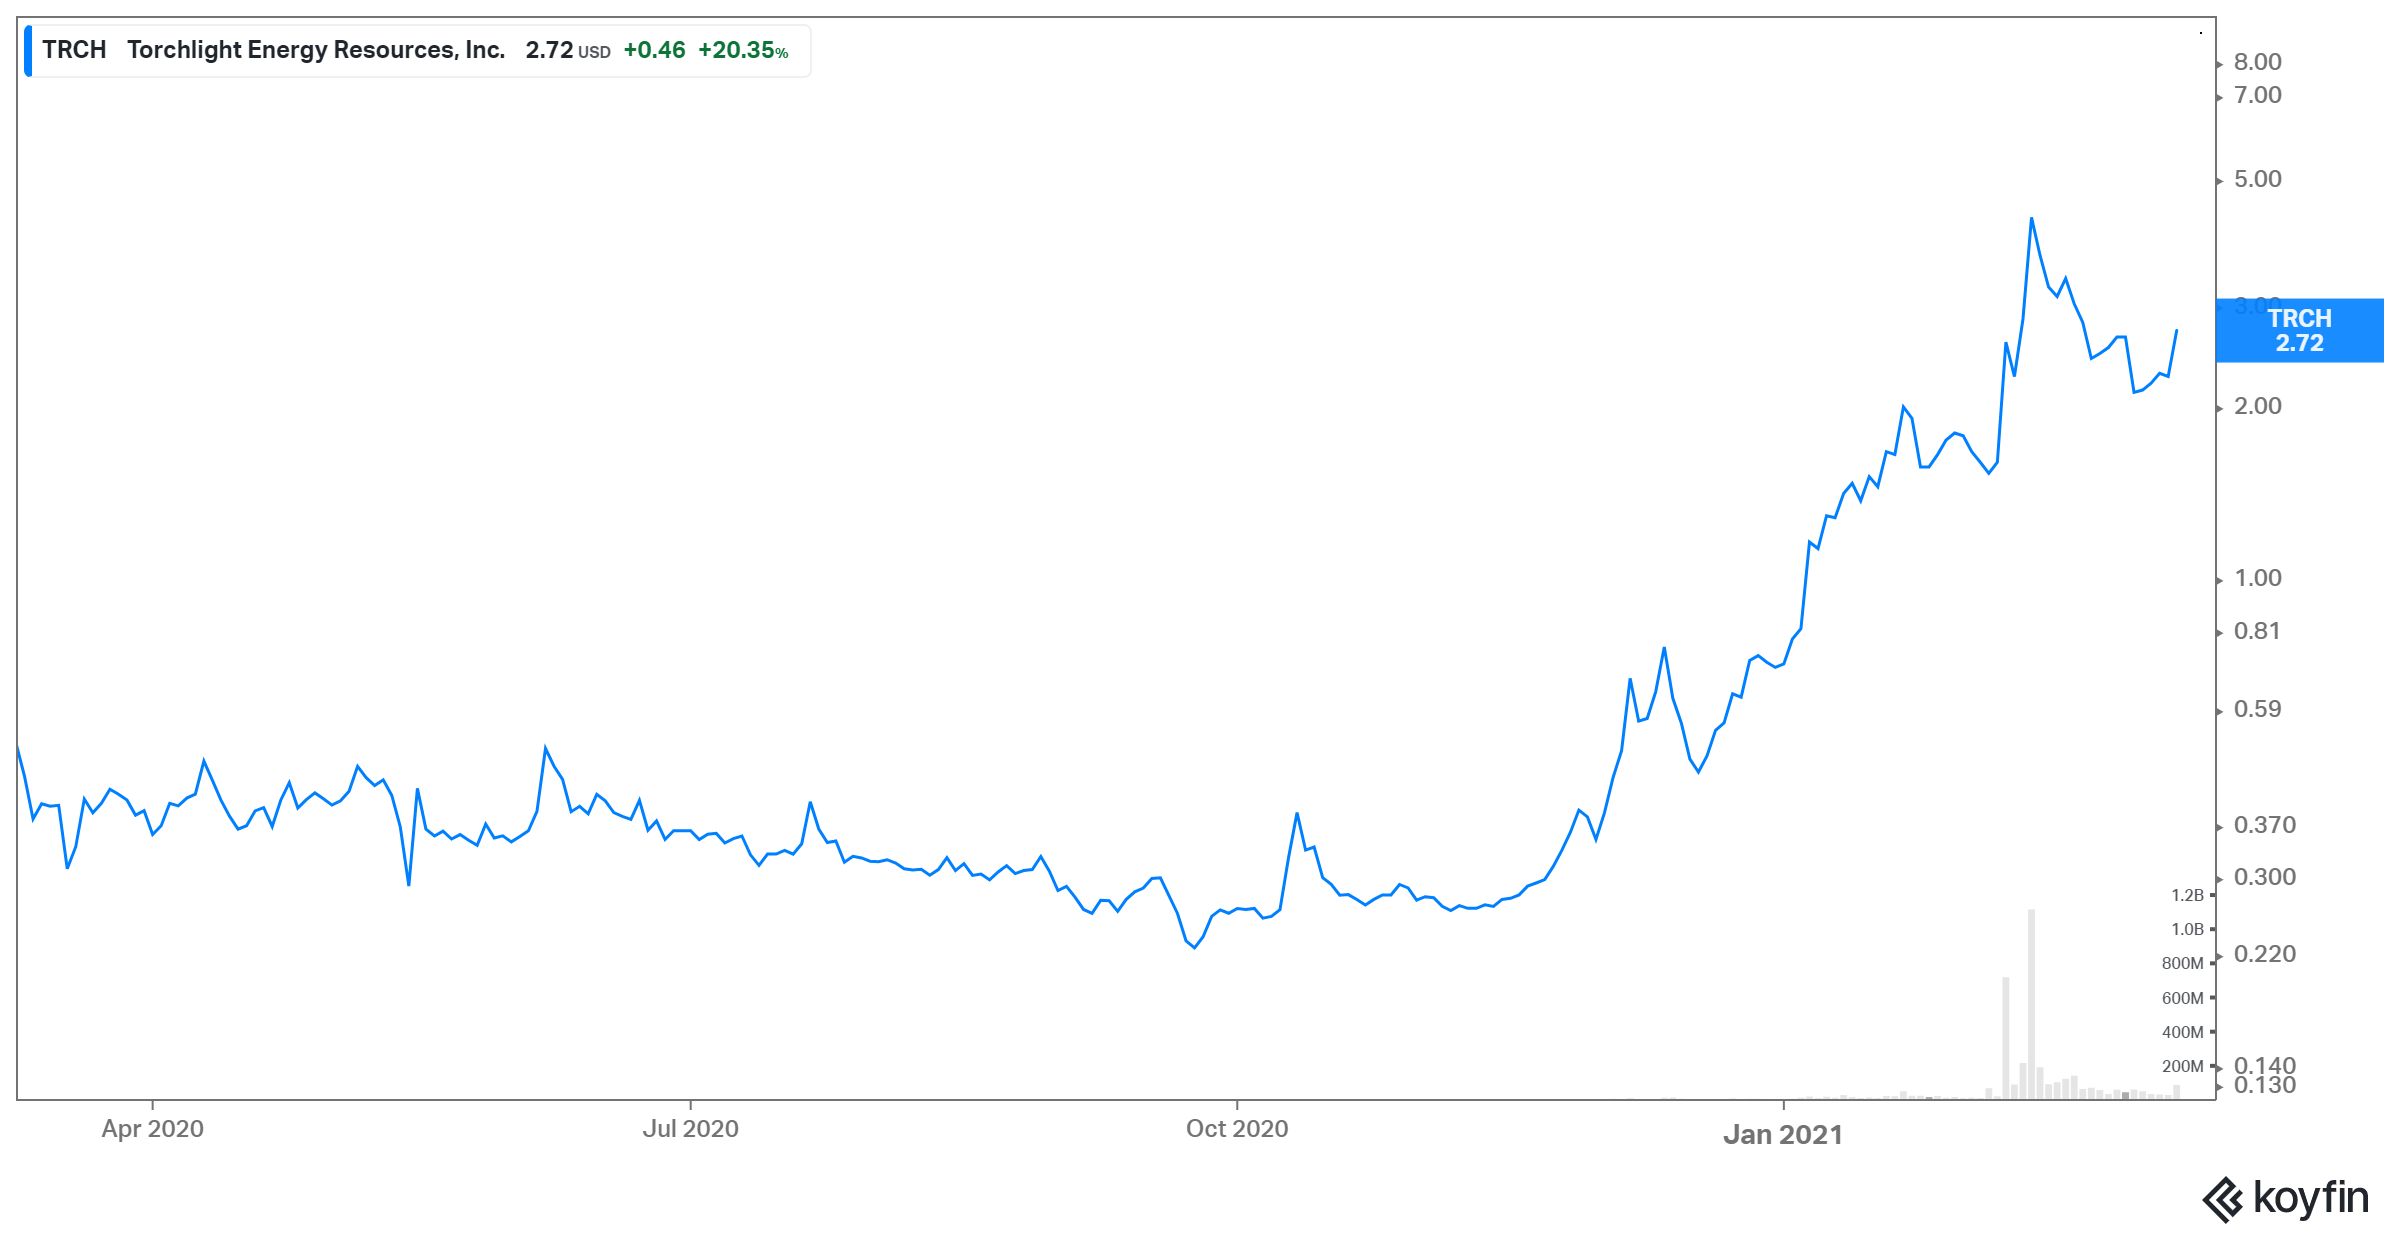Click the Apr 2020 date axis label
Viewport: 2400px width, 1240px height.
click(152, 1129)
